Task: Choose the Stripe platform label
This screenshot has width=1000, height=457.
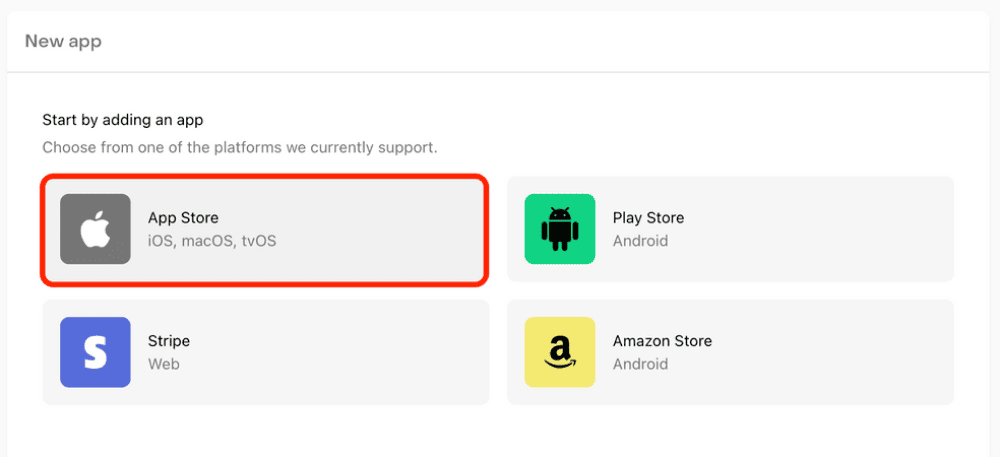Action: click(169, 341)
